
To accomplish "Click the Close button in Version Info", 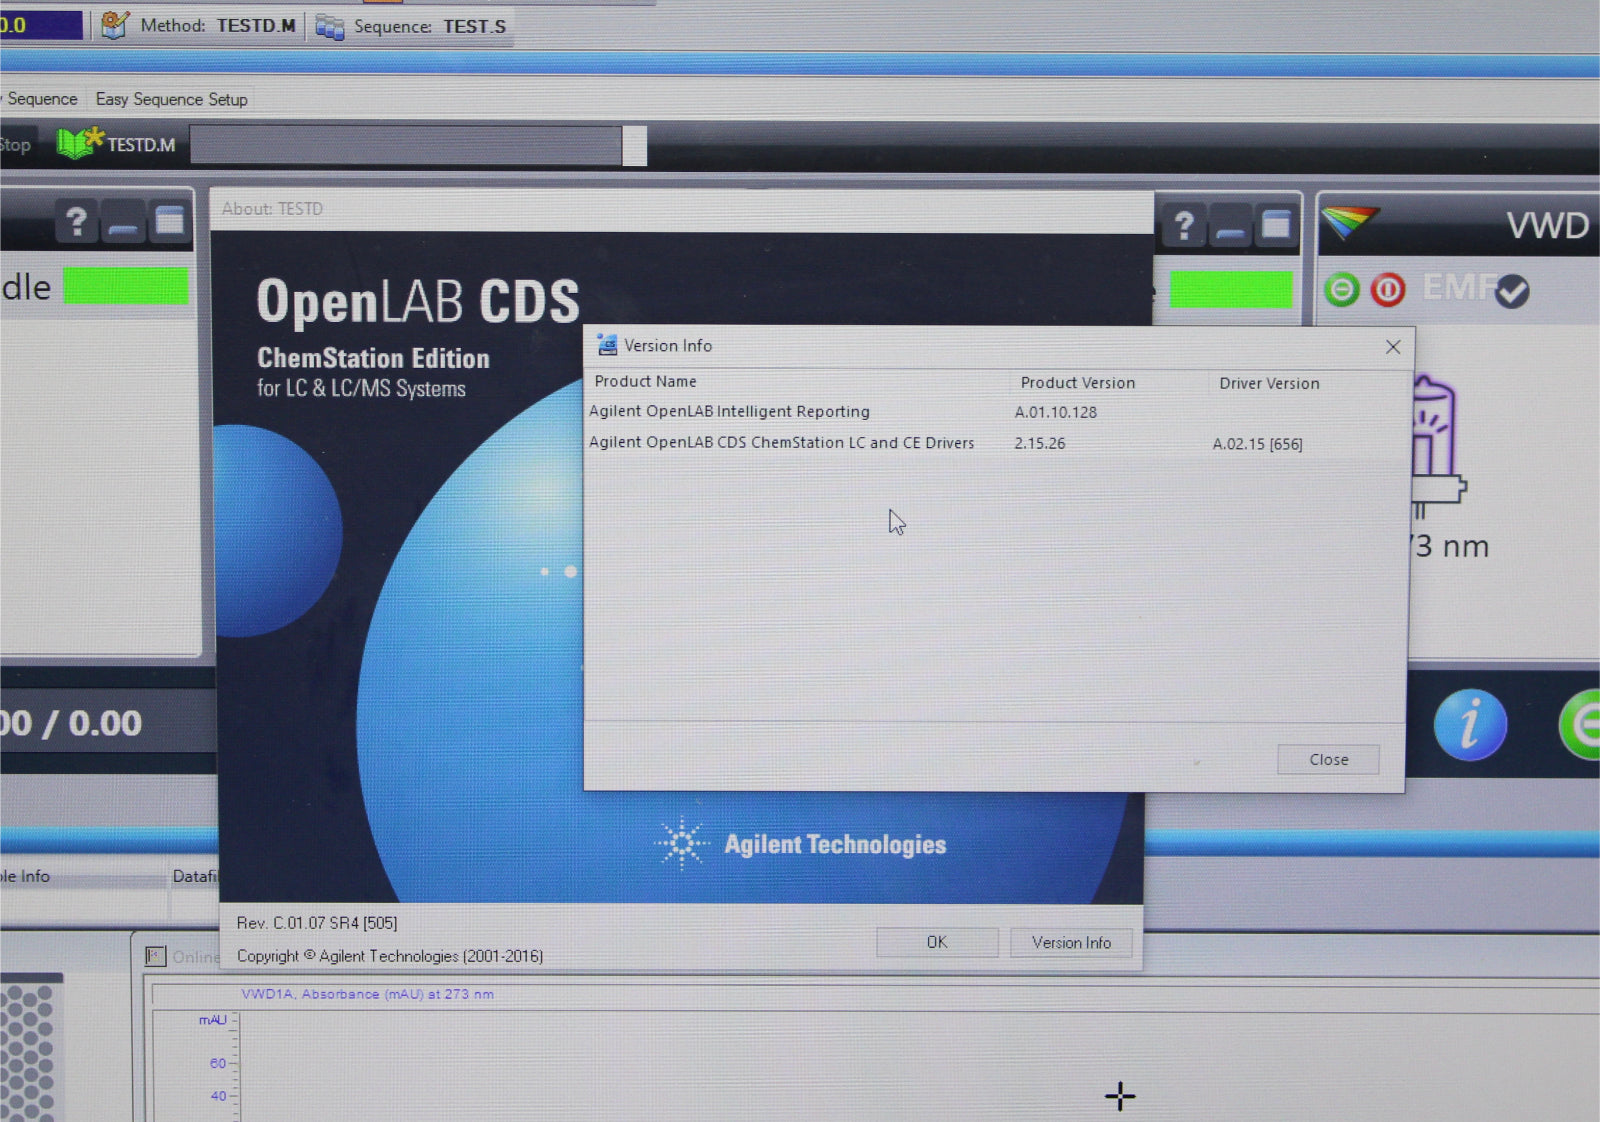I will pos(1328,760).
